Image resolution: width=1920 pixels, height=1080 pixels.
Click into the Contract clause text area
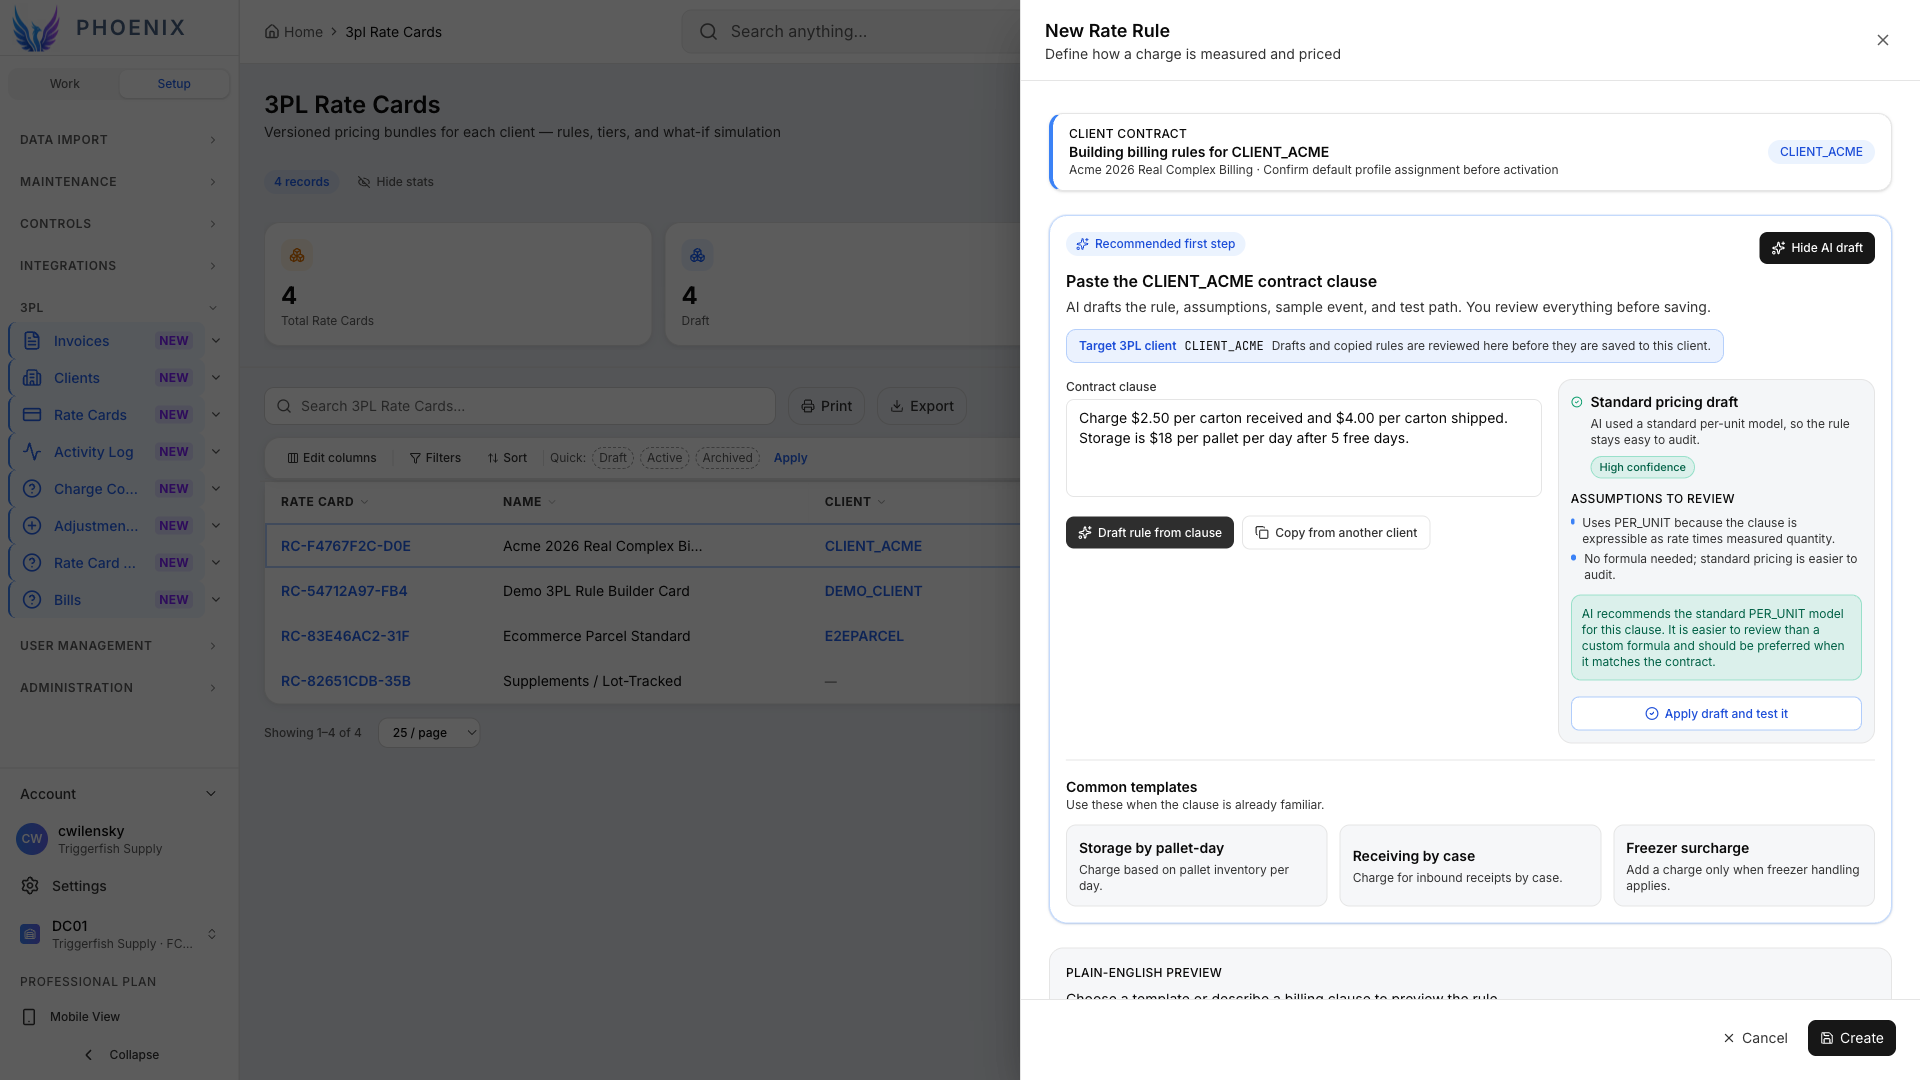click(1303, 448)
